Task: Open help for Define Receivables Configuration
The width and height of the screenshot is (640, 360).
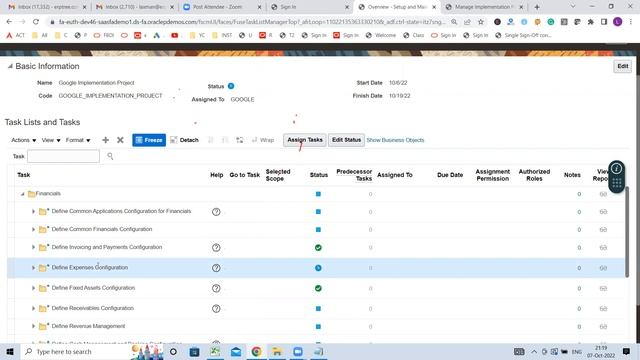Action: (x=216, y=309)
